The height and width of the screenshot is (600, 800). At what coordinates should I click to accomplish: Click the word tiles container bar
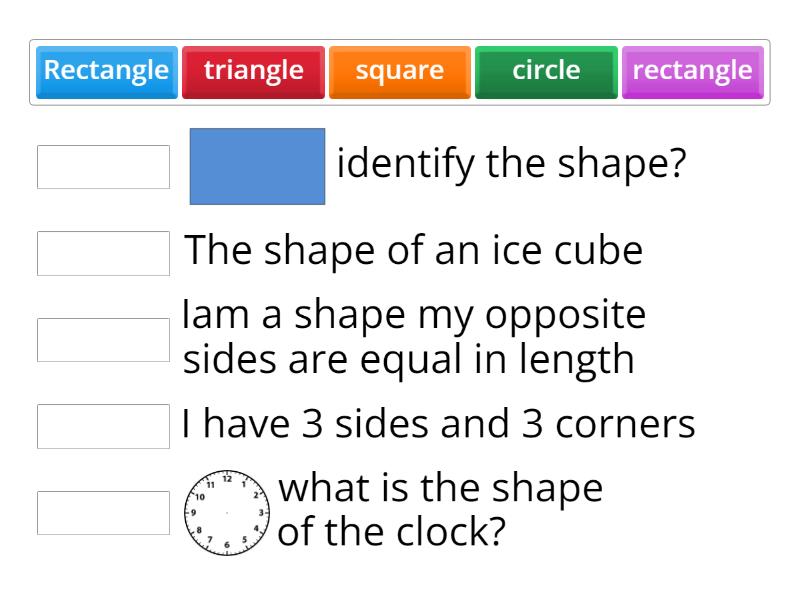[400, 70]
